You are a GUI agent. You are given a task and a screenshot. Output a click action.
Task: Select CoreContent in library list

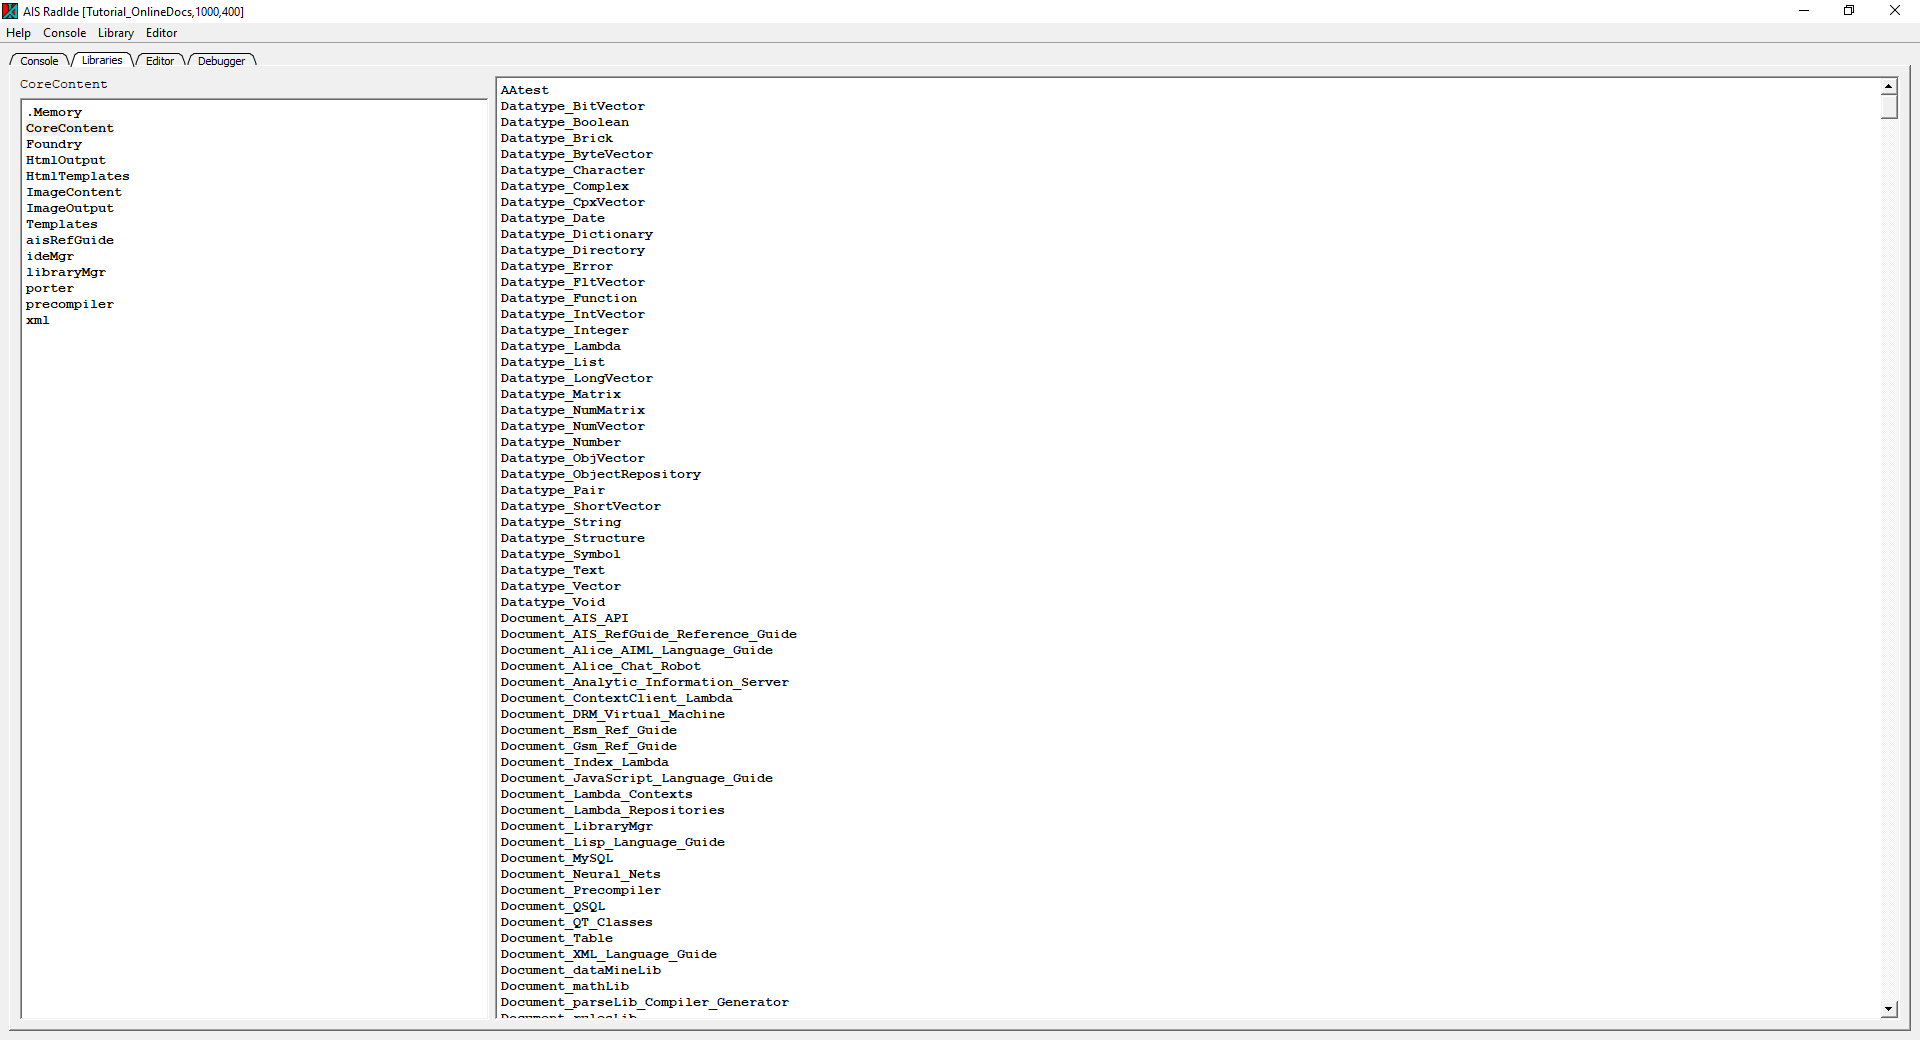tap(70, 128)
